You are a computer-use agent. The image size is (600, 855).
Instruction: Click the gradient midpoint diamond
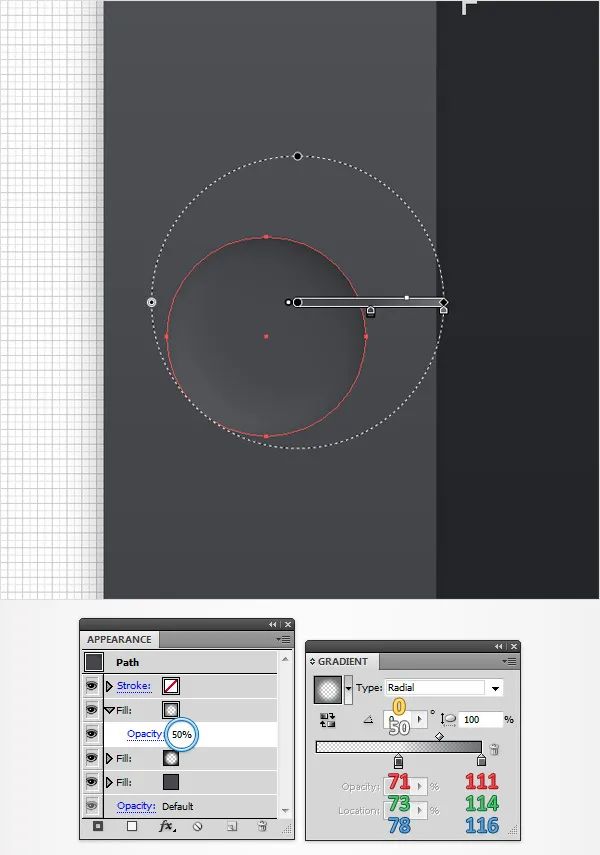tap(439, 736)
